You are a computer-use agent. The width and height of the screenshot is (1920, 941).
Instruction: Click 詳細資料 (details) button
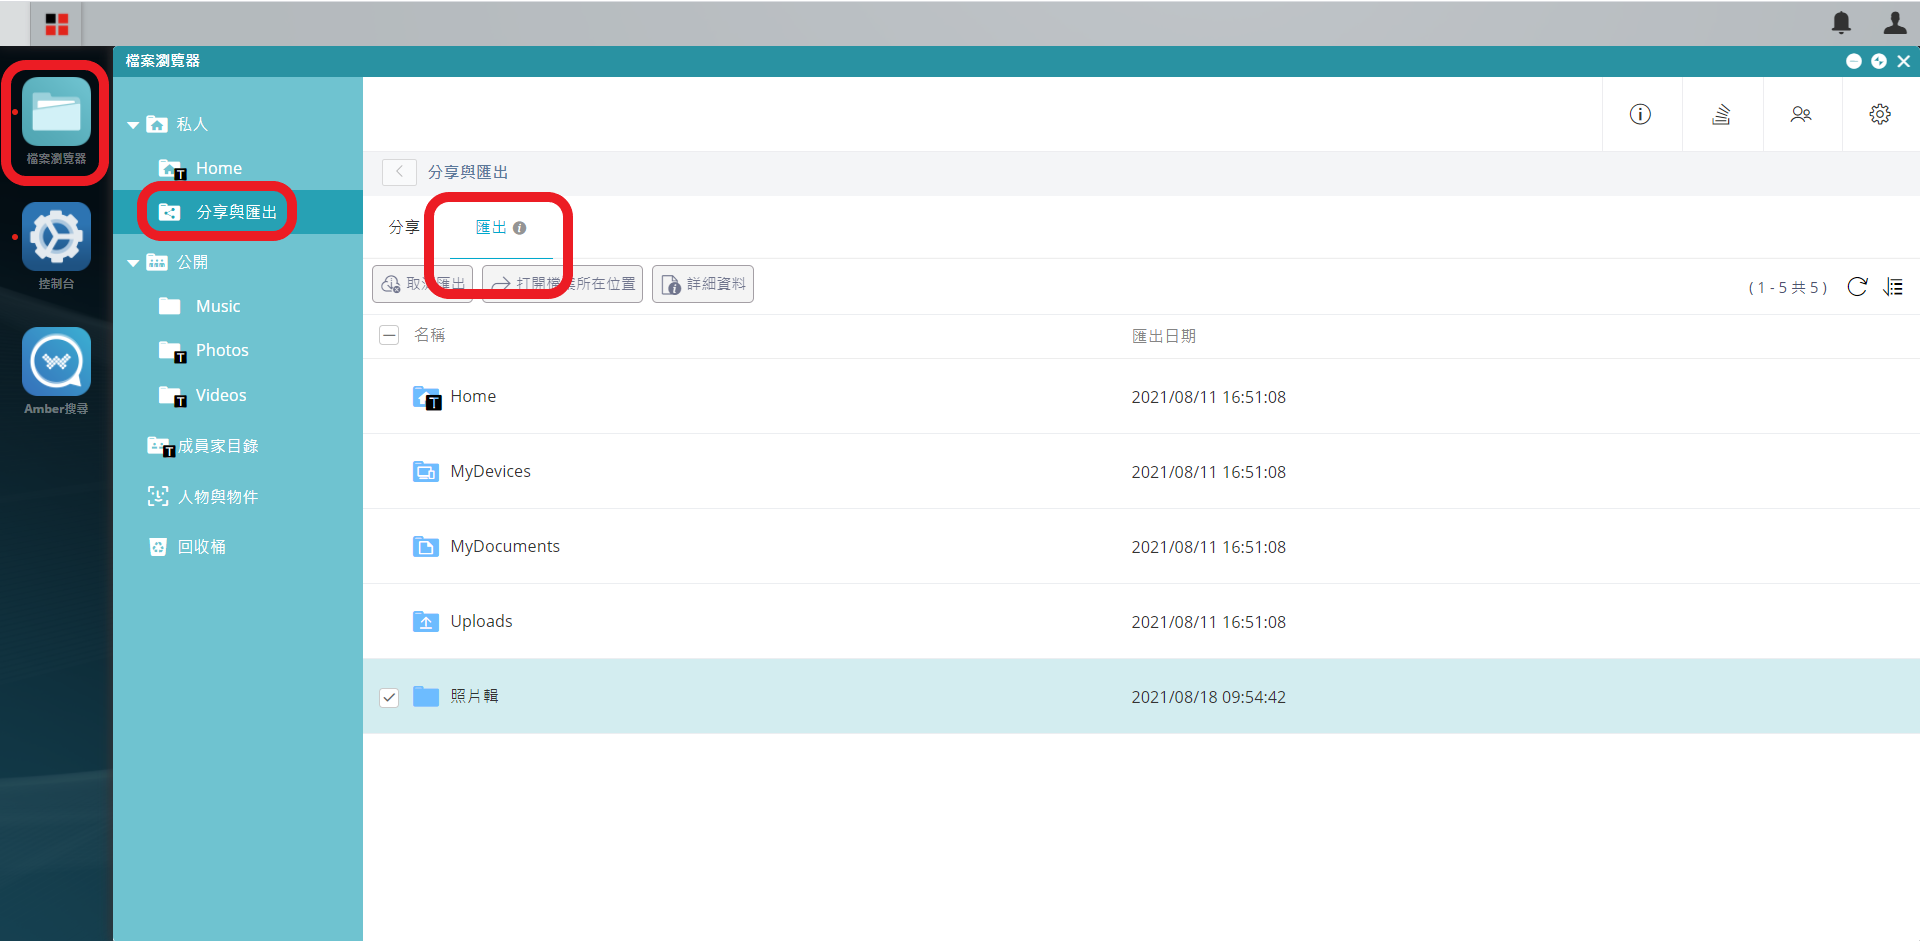703,284
